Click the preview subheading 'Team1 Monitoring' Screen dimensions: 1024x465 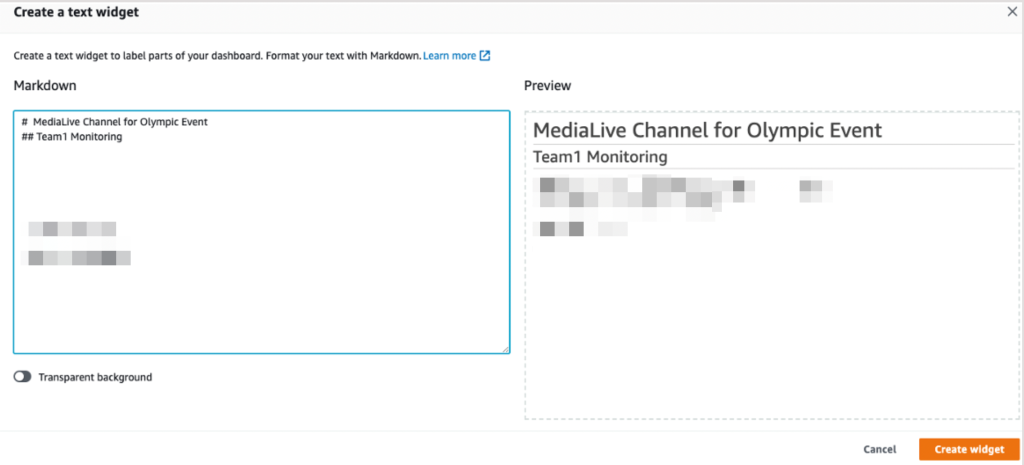(600, 157)
